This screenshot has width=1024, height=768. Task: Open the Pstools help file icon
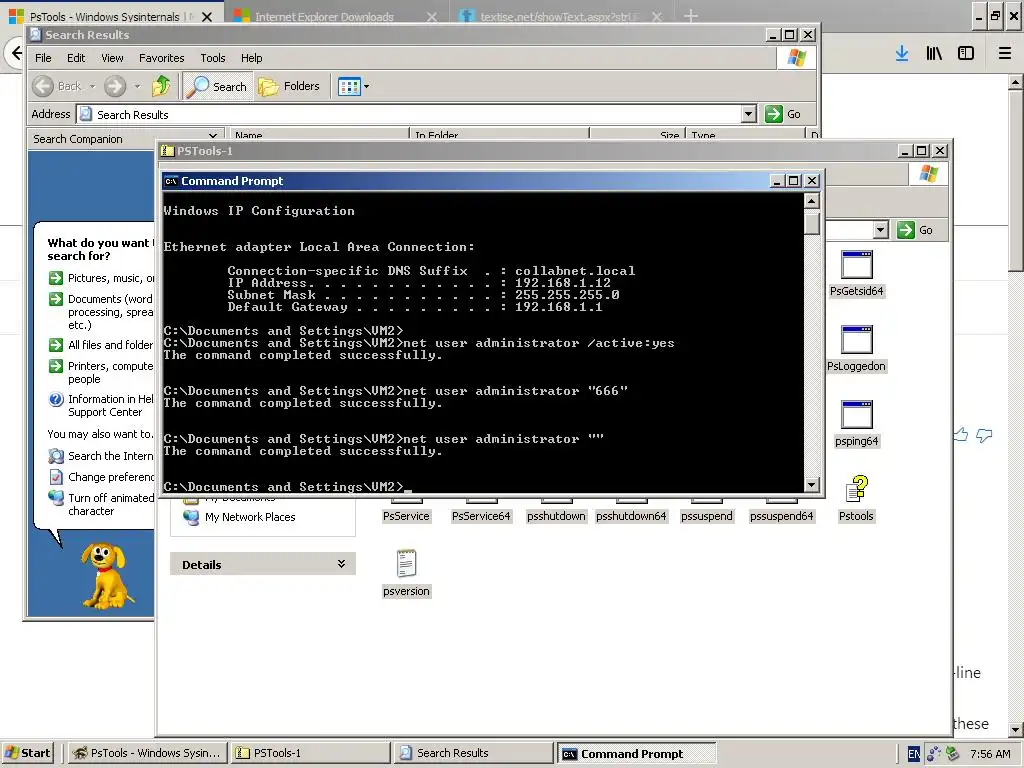coord(857,489)
